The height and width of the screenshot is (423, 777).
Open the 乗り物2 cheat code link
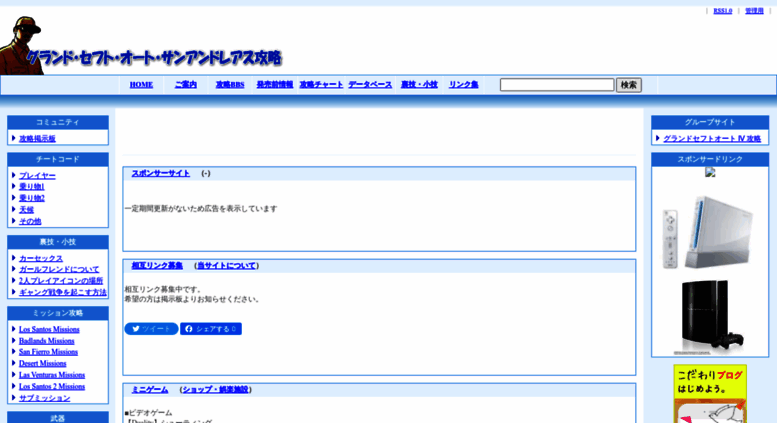tap(32, 198)
